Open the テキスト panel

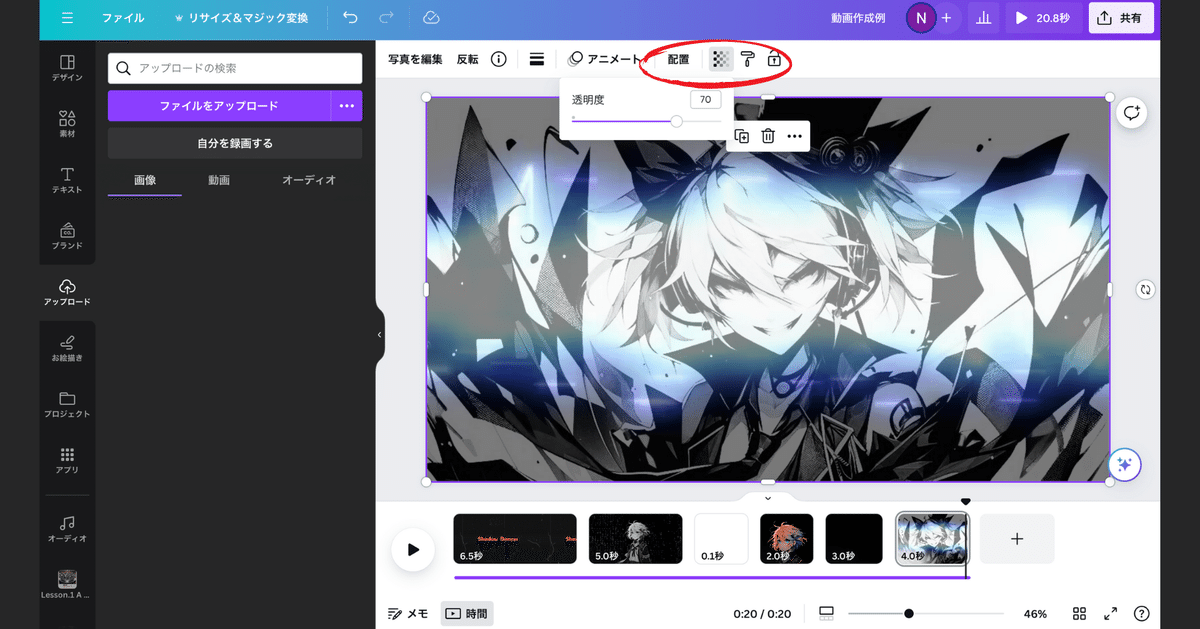(x=68, y=180)
